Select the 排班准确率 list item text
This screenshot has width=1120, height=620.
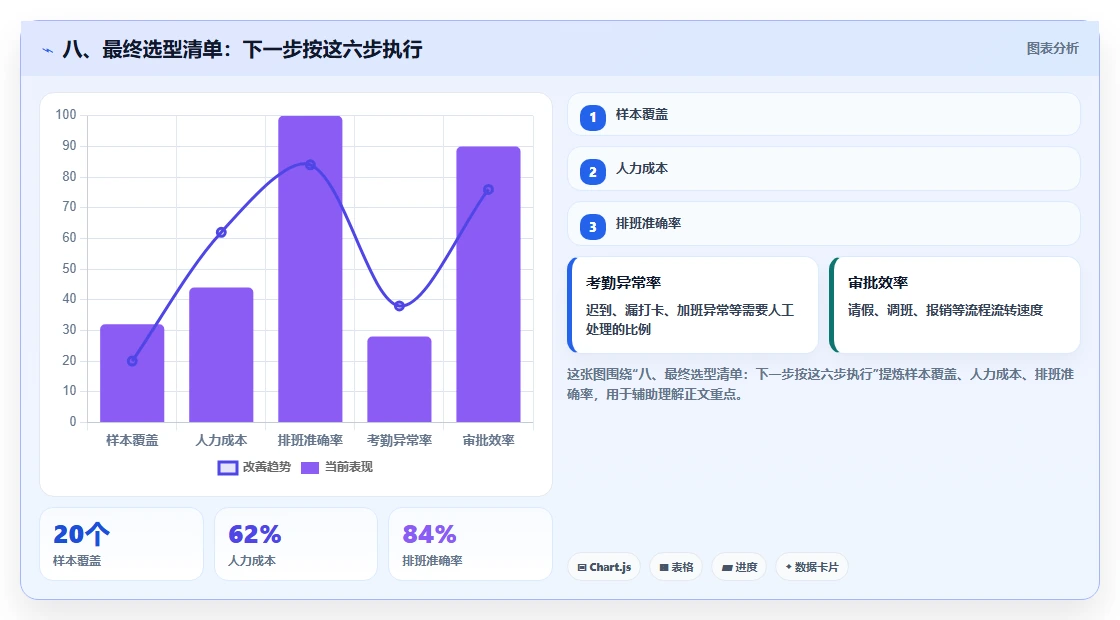648,224
